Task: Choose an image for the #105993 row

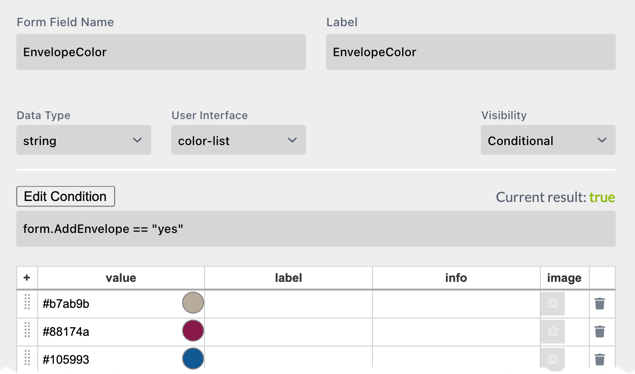Action: [x=553, y=359]
